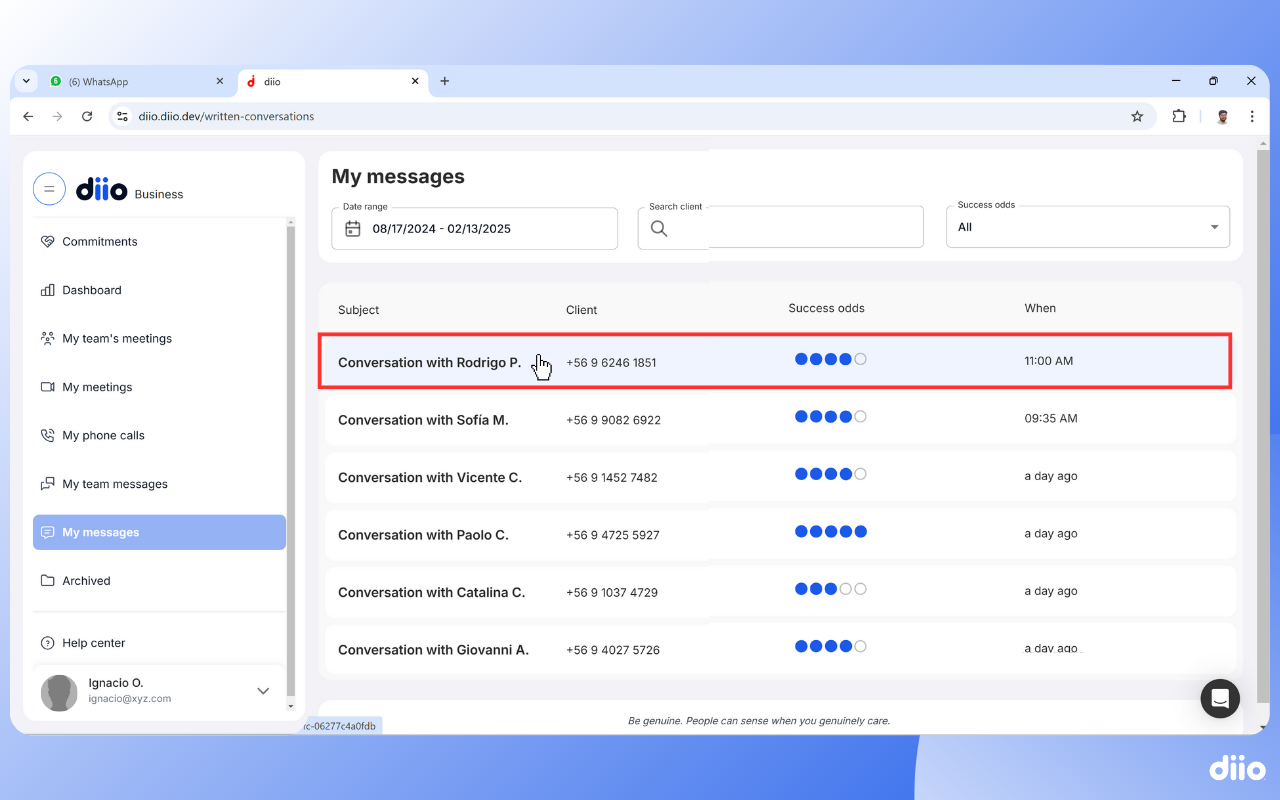The image size is (1280, 800).
Task: Click the 09:35 AM time cell
Action: tap(1051, 419)
